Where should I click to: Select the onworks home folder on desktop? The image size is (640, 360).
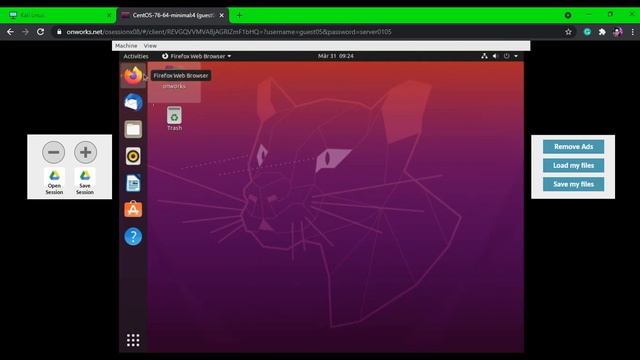click(174, 82)
